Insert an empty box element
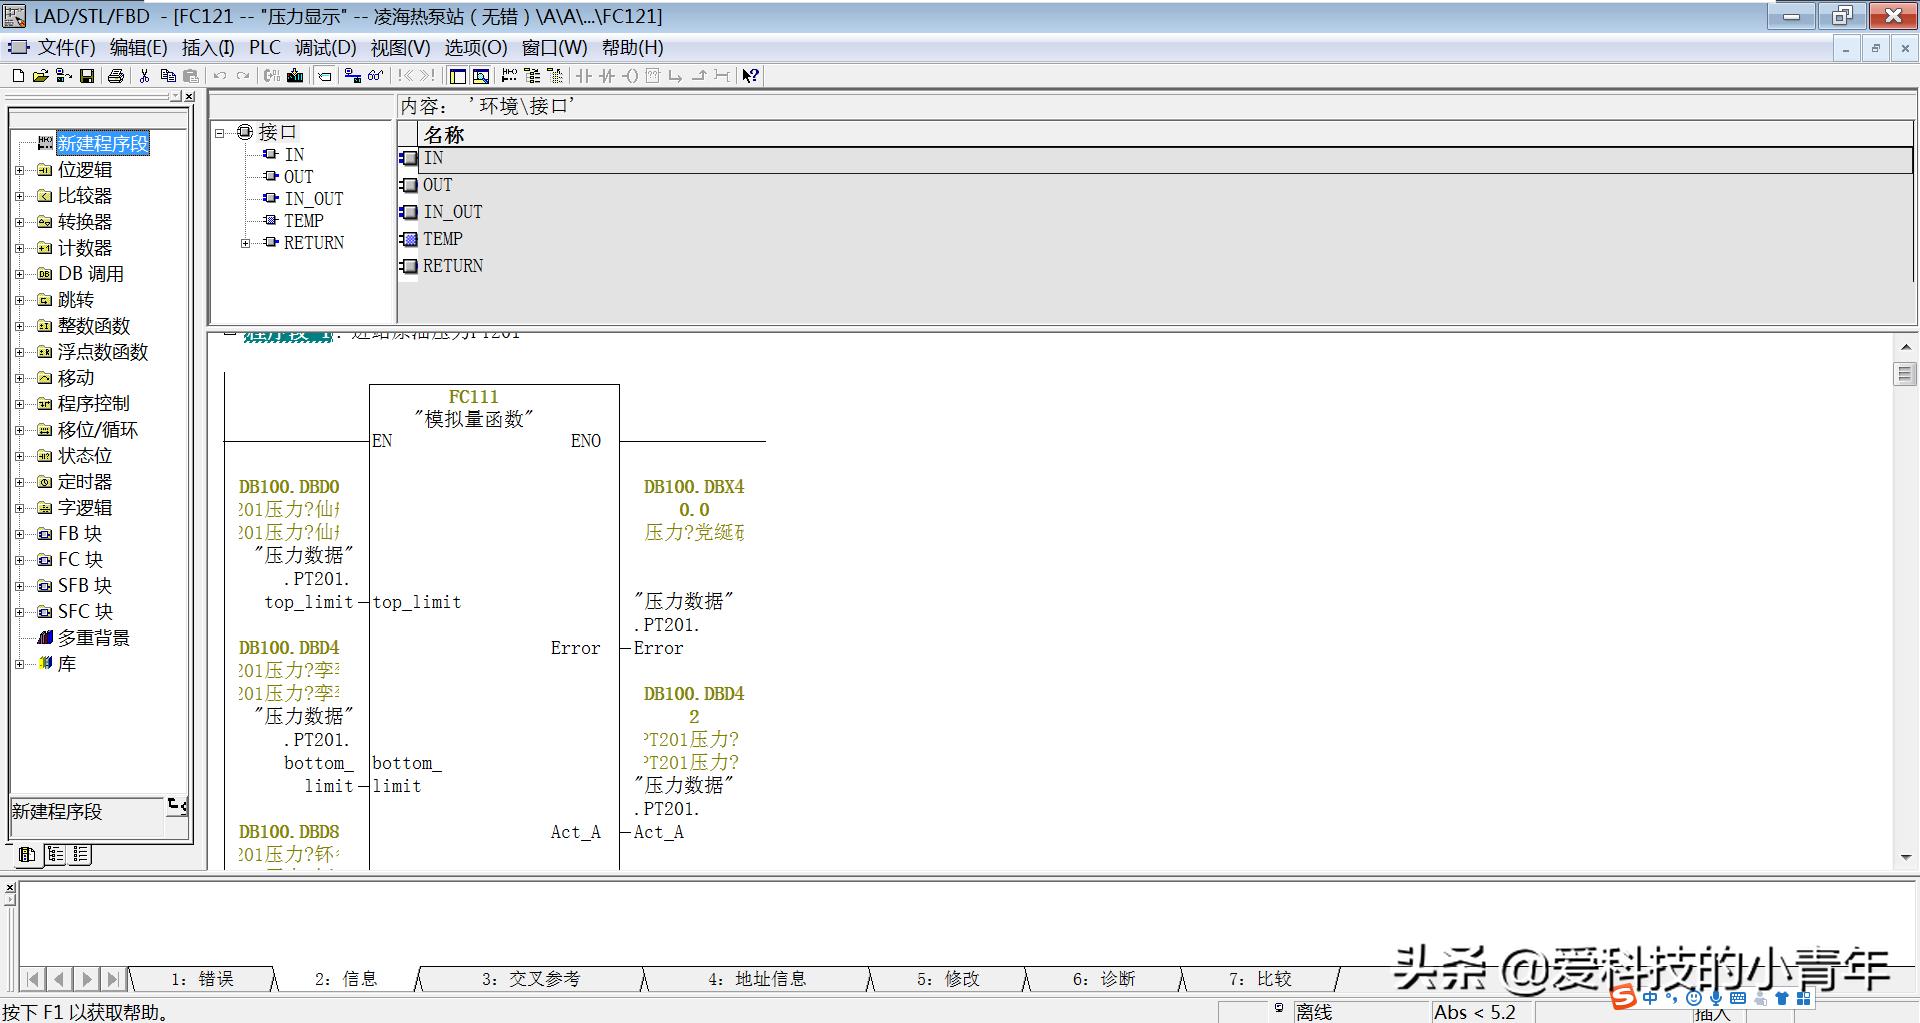Screen dimensions: 1920x1023 click(652, 76)
